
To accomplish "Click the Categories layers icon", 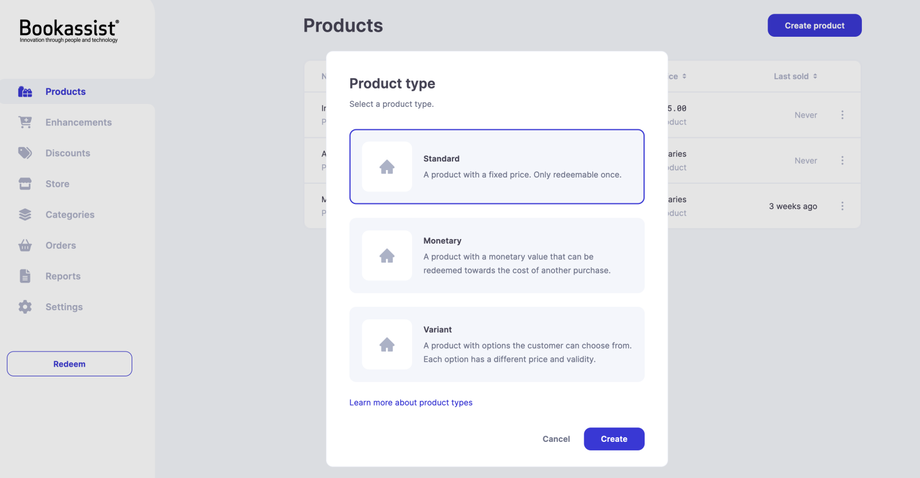I will [x=25, y=215].
